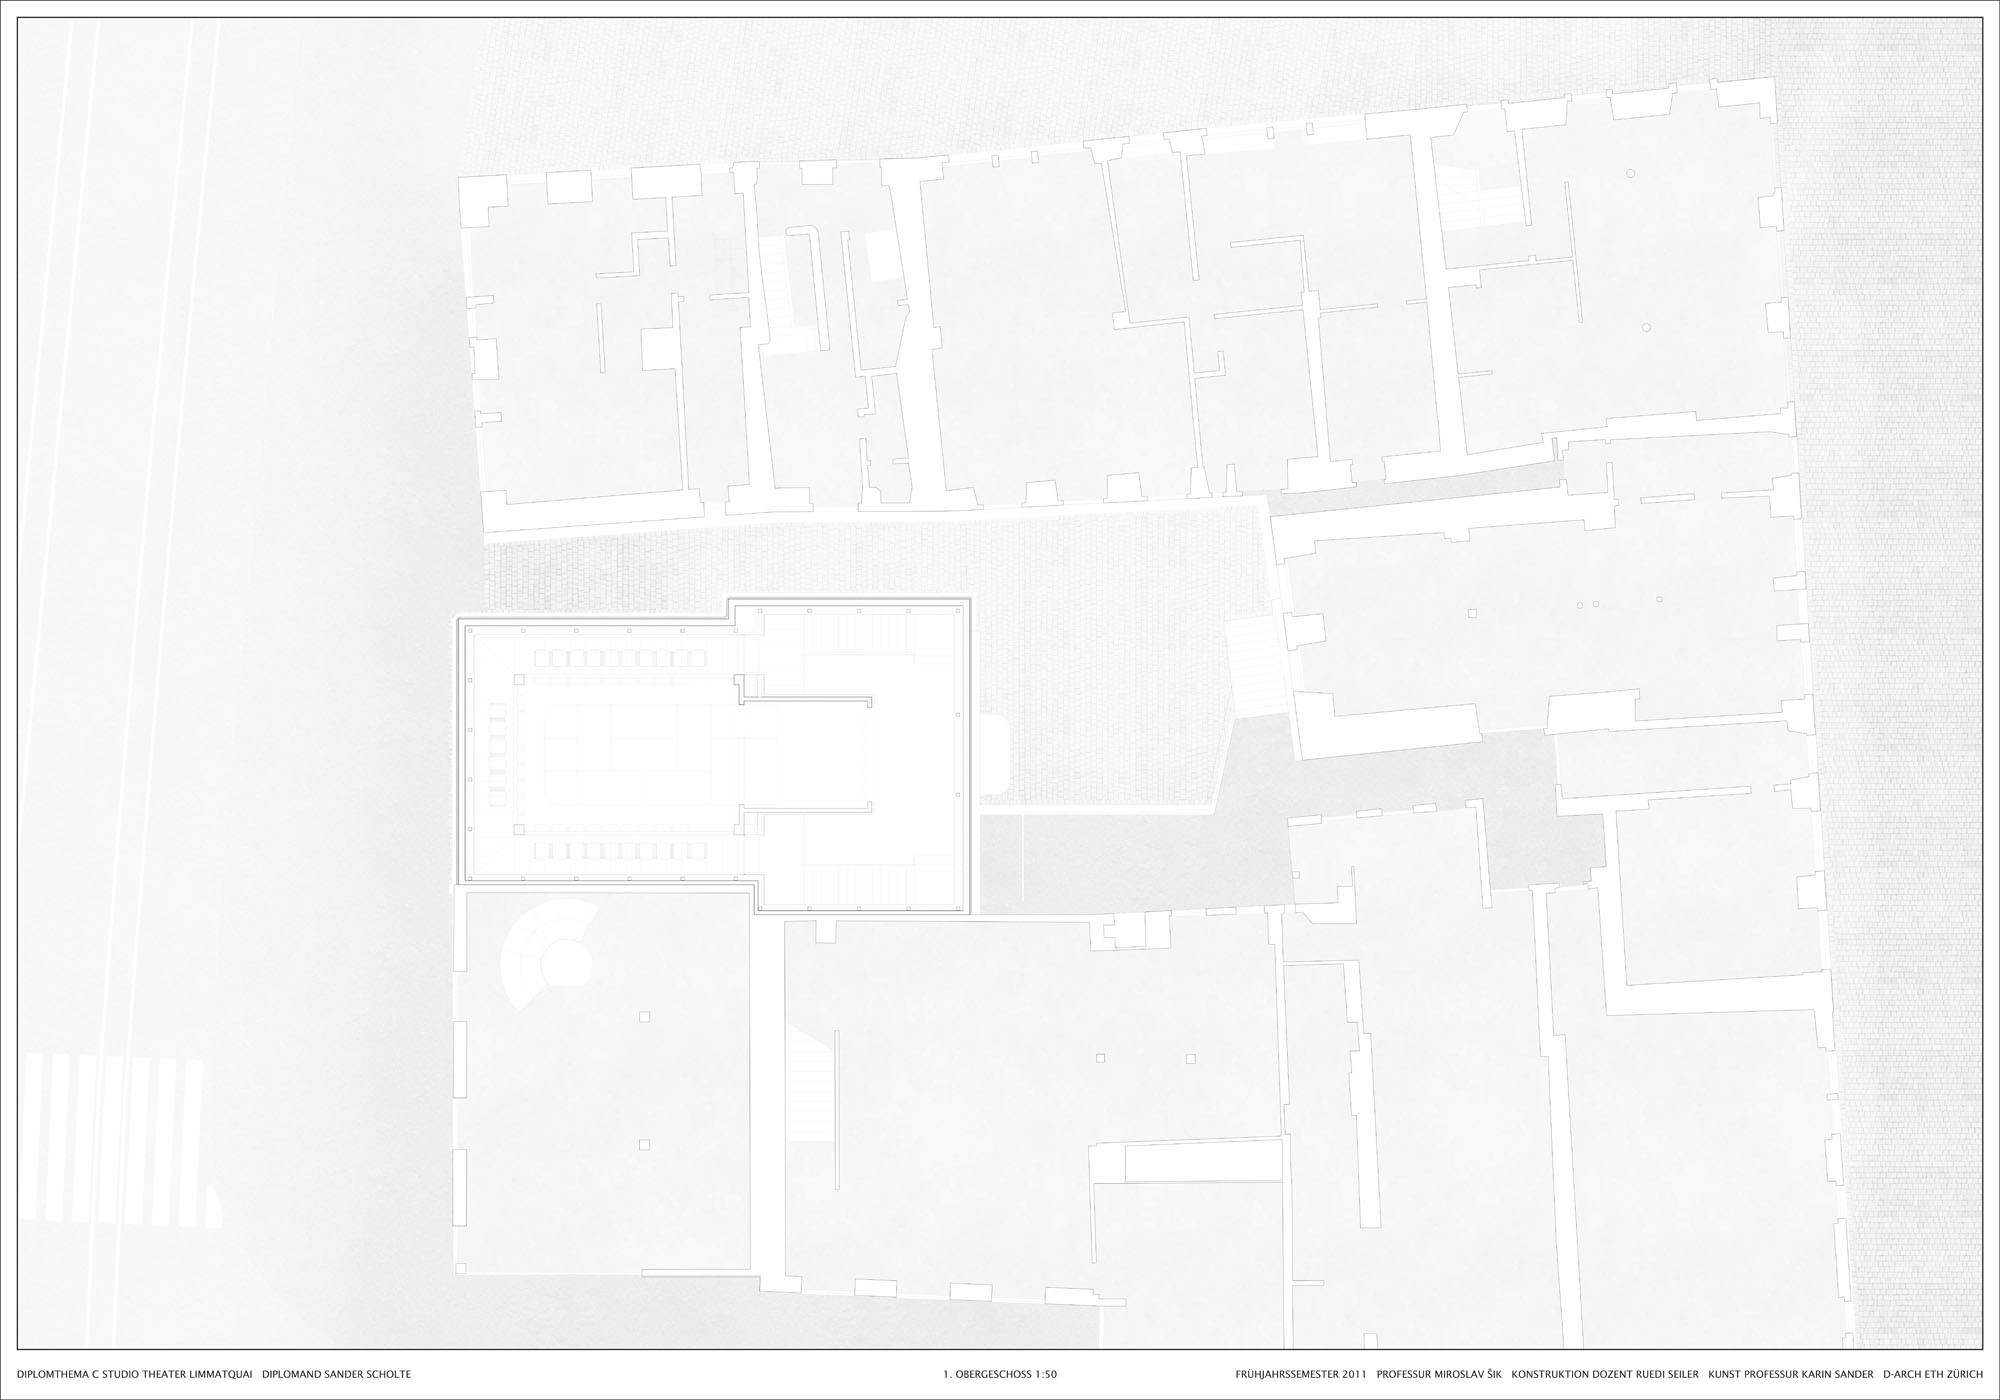The width and height of the screenshot is (2000, 1400).
Task: Click the text 'KUNST PROFESSUR KARIN SANDER'
Action: (1791, 1375)
